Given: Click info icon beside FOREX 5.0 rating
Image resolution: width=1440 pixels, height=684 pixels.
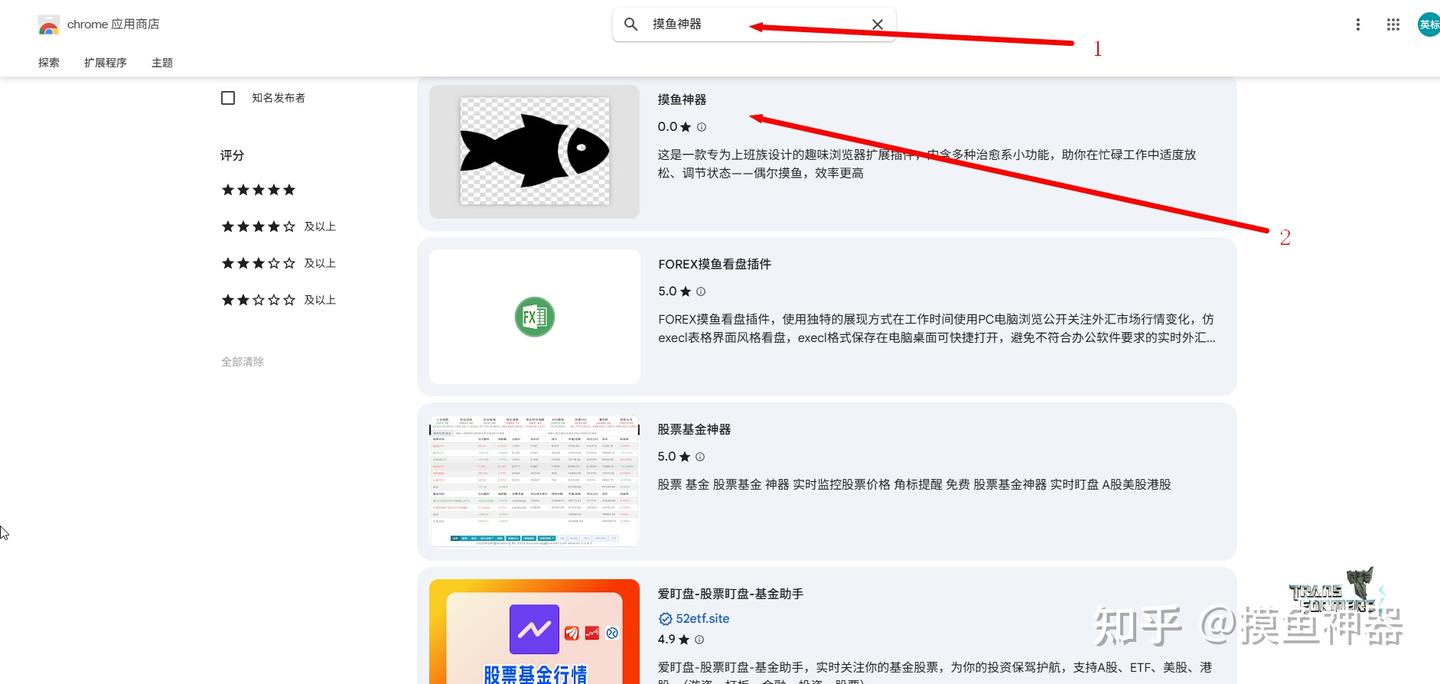Looking at the screenshot, I should click(701, 292).
